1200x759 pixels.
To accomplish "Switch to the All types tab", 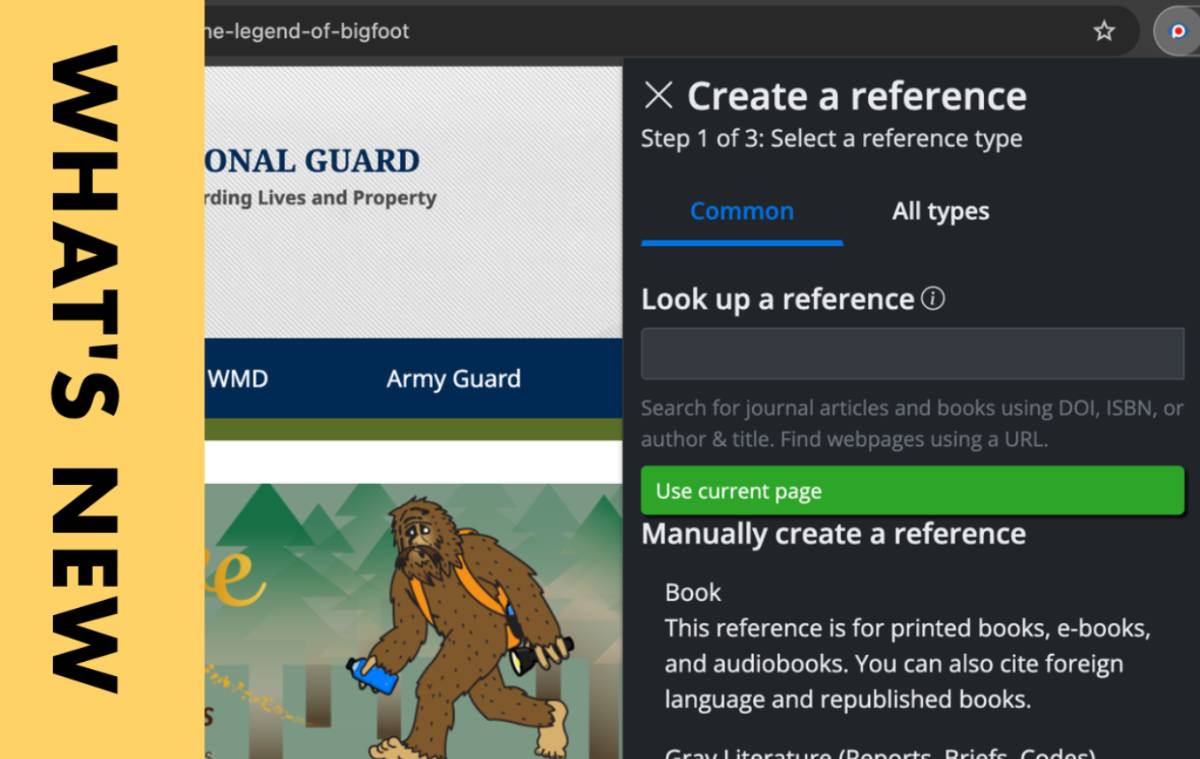I will tap(941, 212).
